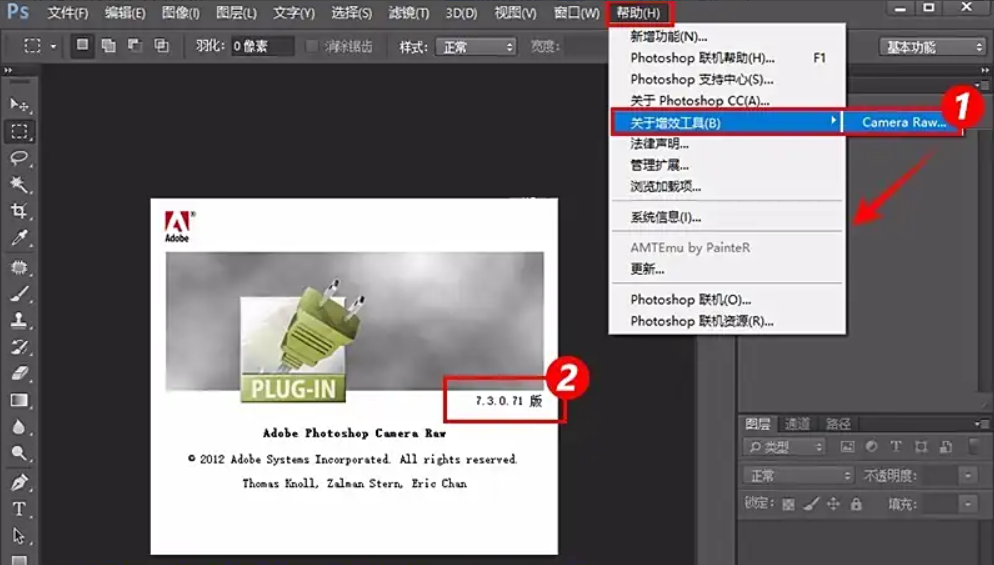
Task: Select the Clone Stamp tool
Action: (x=19, y=320)
